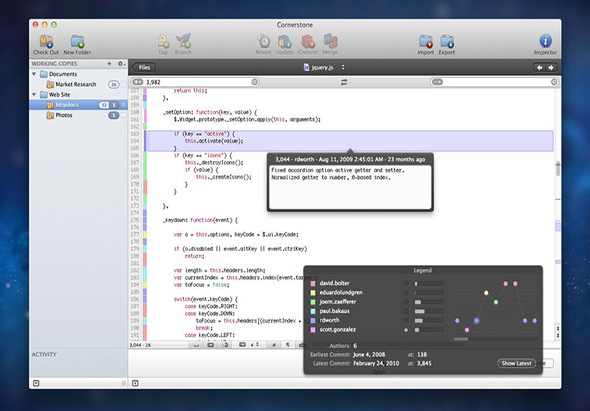Click the pink commit dot in Legend graph
The image size is (590, 411).
pyautogui.click(x=467, y=330)
